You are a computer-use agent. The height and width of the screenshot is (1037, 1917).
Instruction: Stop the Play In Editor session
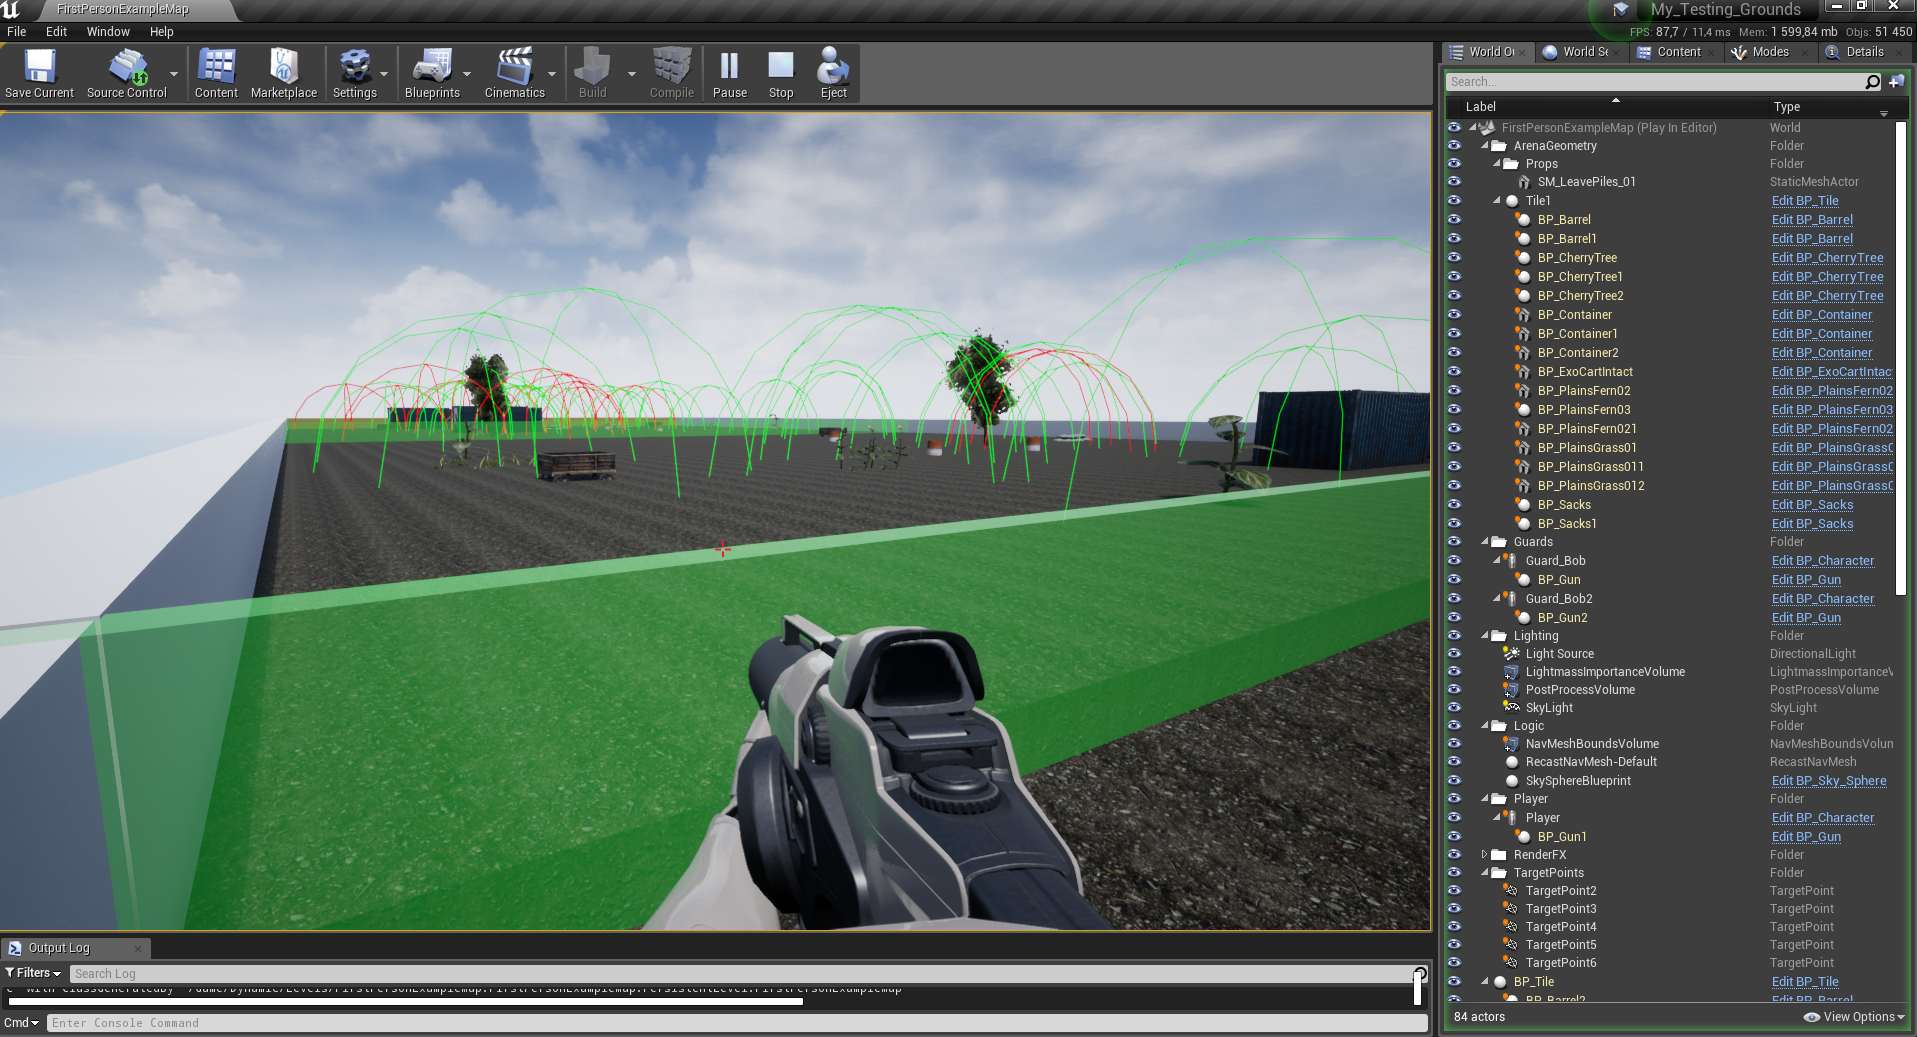(x=781, y=67)
